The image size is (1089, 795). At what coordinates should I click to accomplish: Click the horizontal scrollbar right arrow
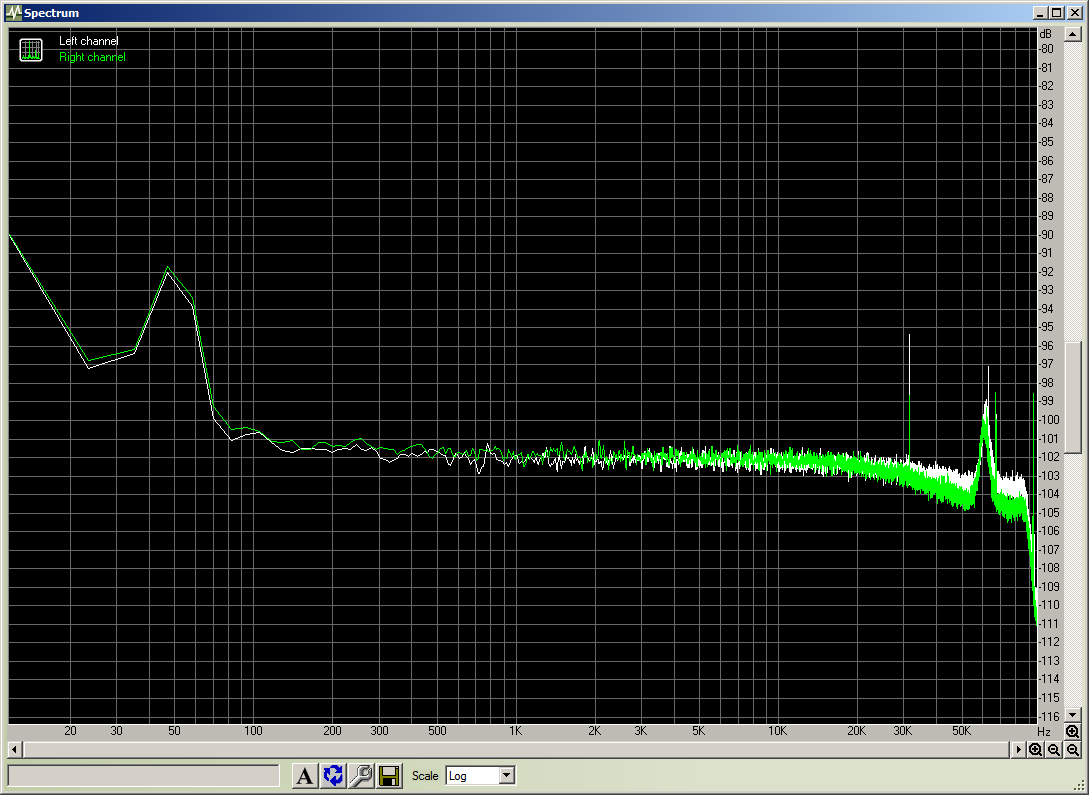(x=1018, y=750)
